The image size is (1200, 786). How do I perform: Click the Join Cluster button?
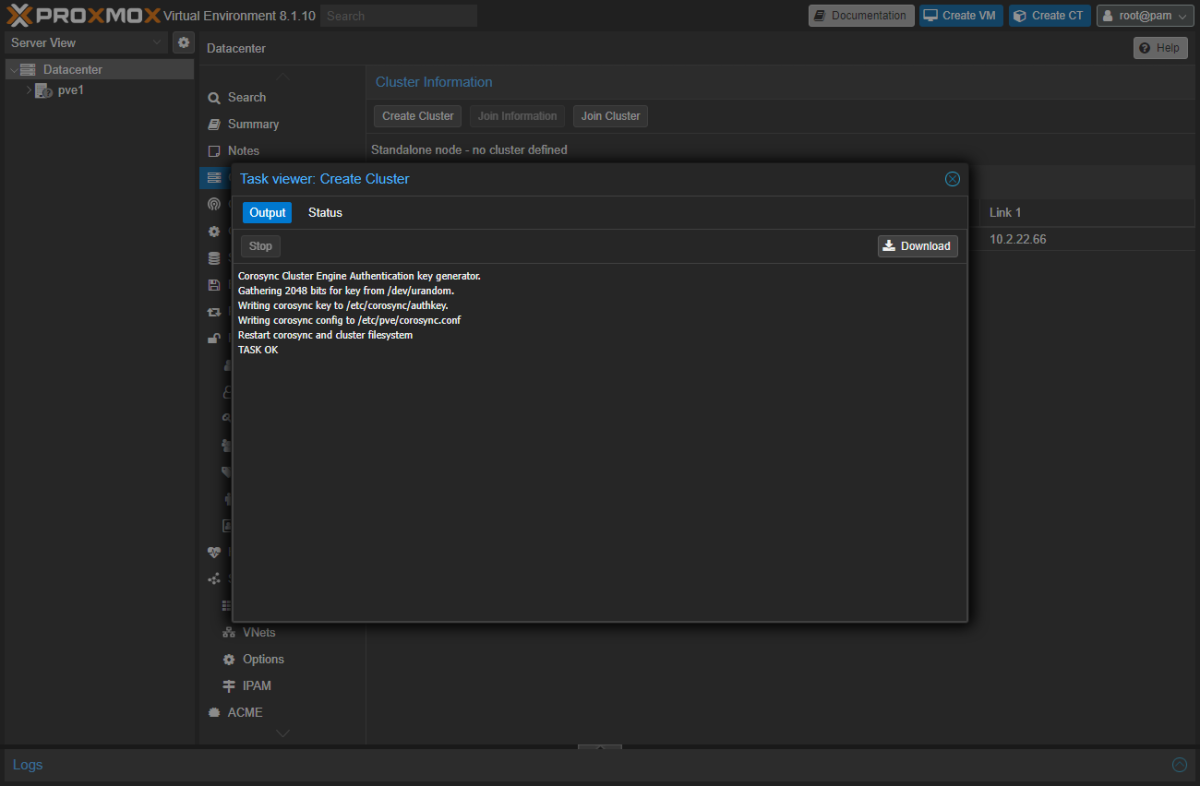(x=610, y=116)
